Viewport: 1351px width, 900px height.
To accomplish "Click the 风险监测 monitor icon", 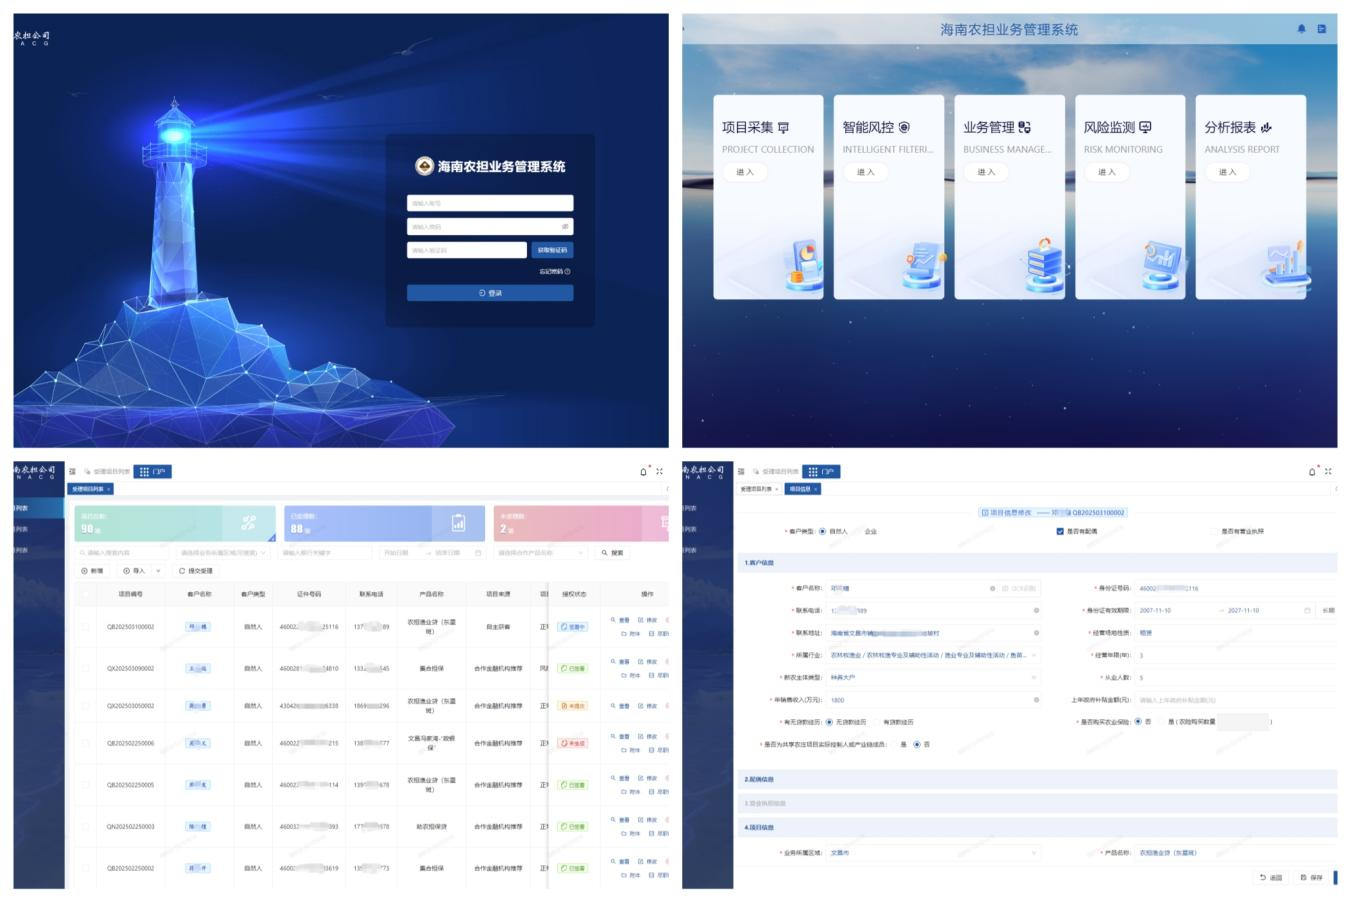I will coord(1145,128).
